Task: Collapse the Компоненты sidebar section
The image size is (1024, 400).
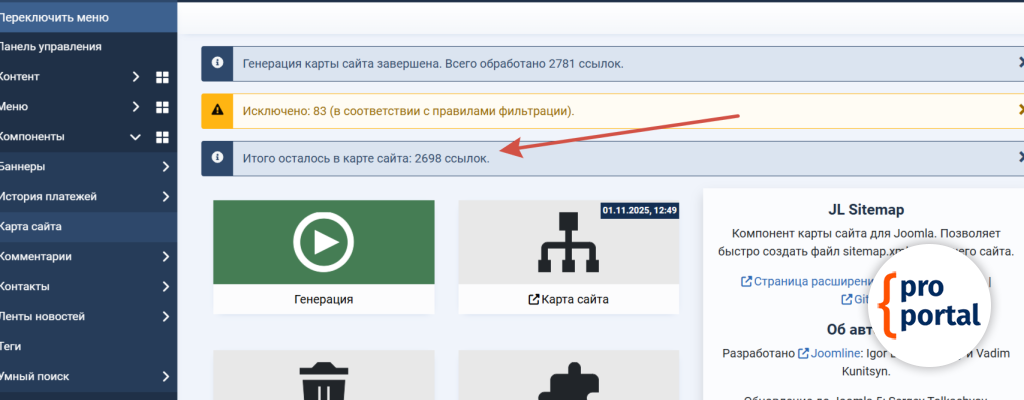Action: pos(135,137)
